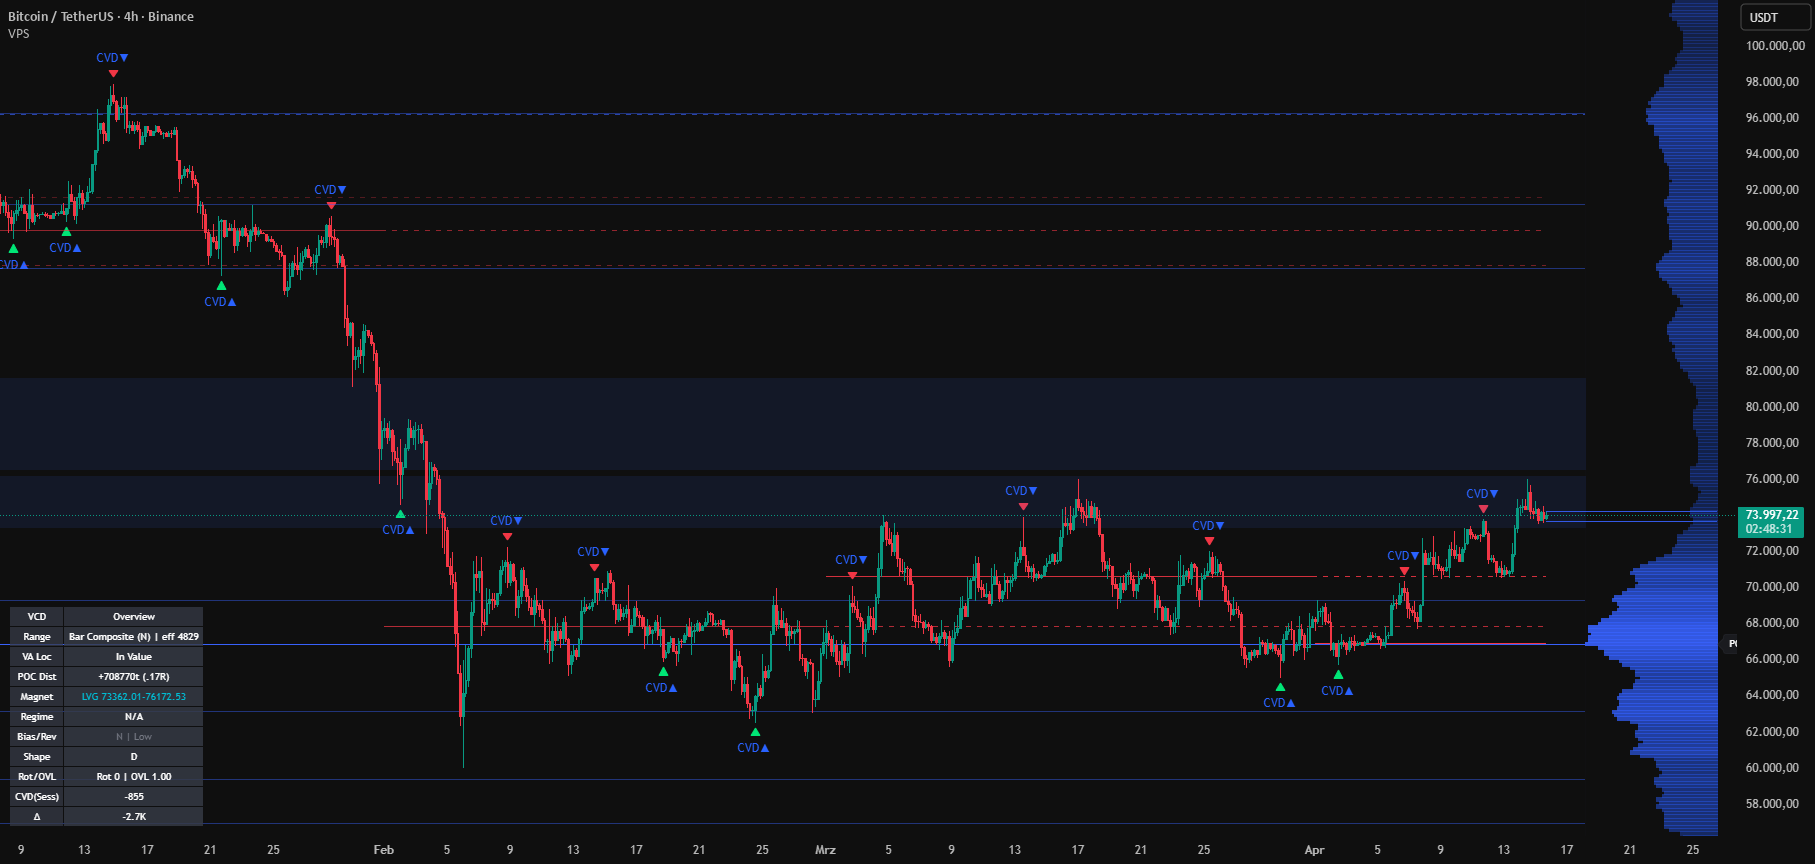Click the '+708770t (.17R)' POC Dist value

click(134, 677)
